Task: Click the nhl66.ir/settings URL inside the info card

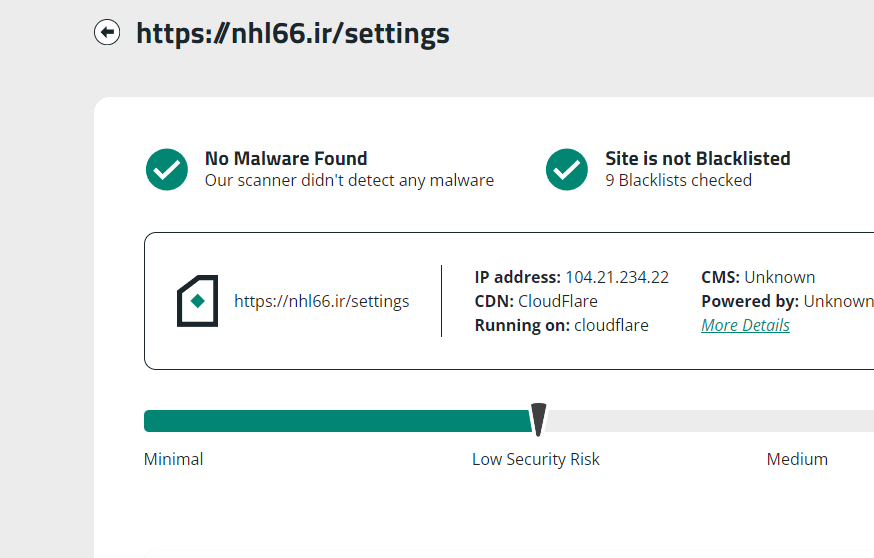Action: pos(321,301)
